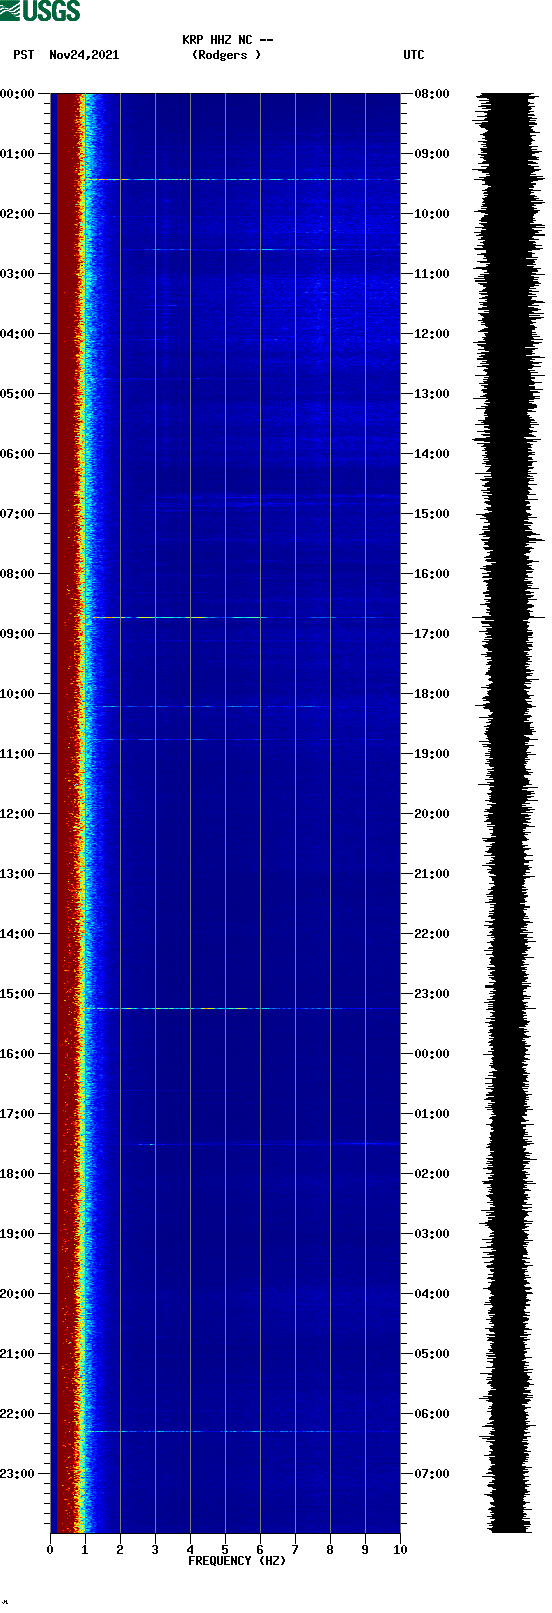
Task: Click the '(Rodgers )' station name
Action: [x=227, y=55]
